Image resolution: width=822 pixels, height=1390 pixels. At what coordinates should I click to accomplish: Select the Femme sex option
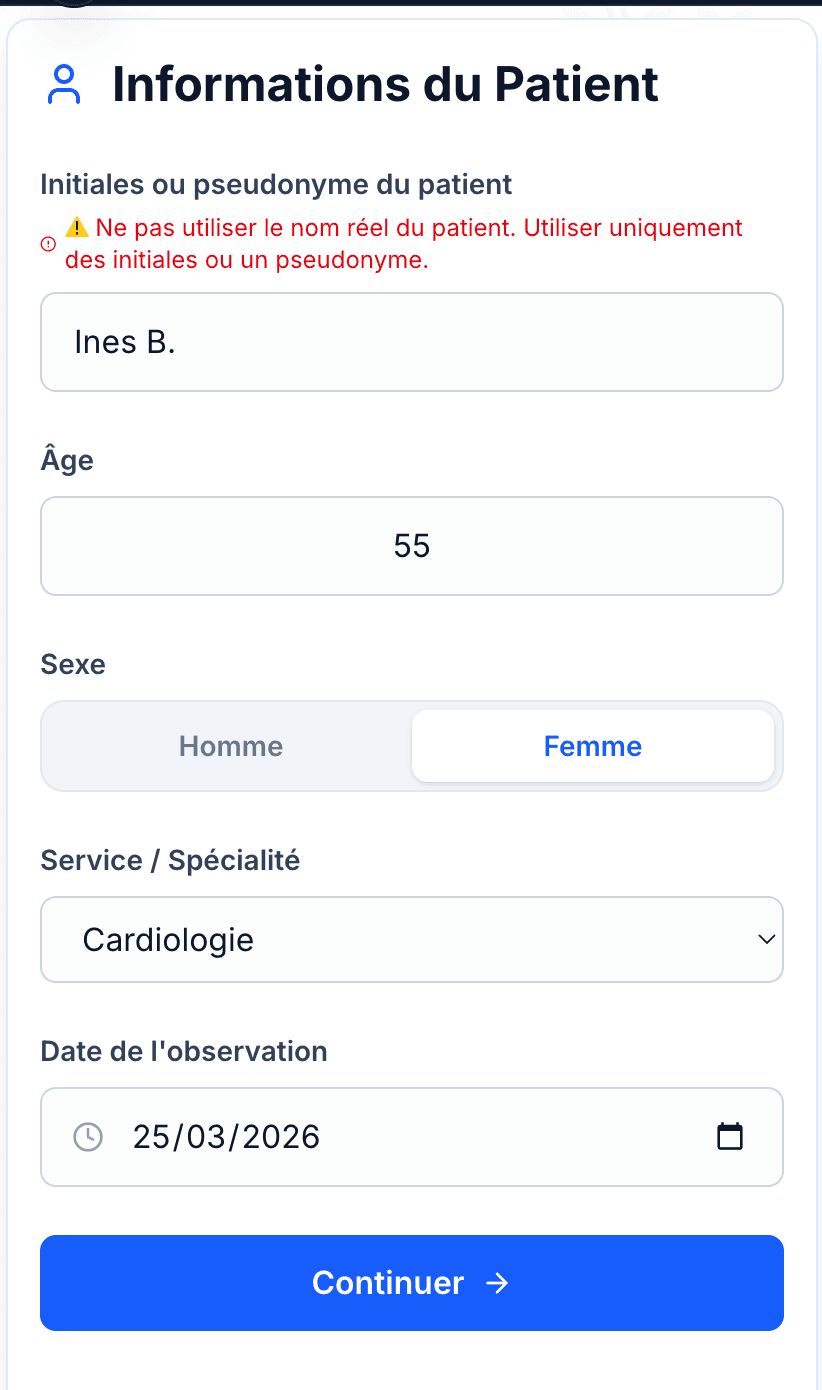[592, 746]
